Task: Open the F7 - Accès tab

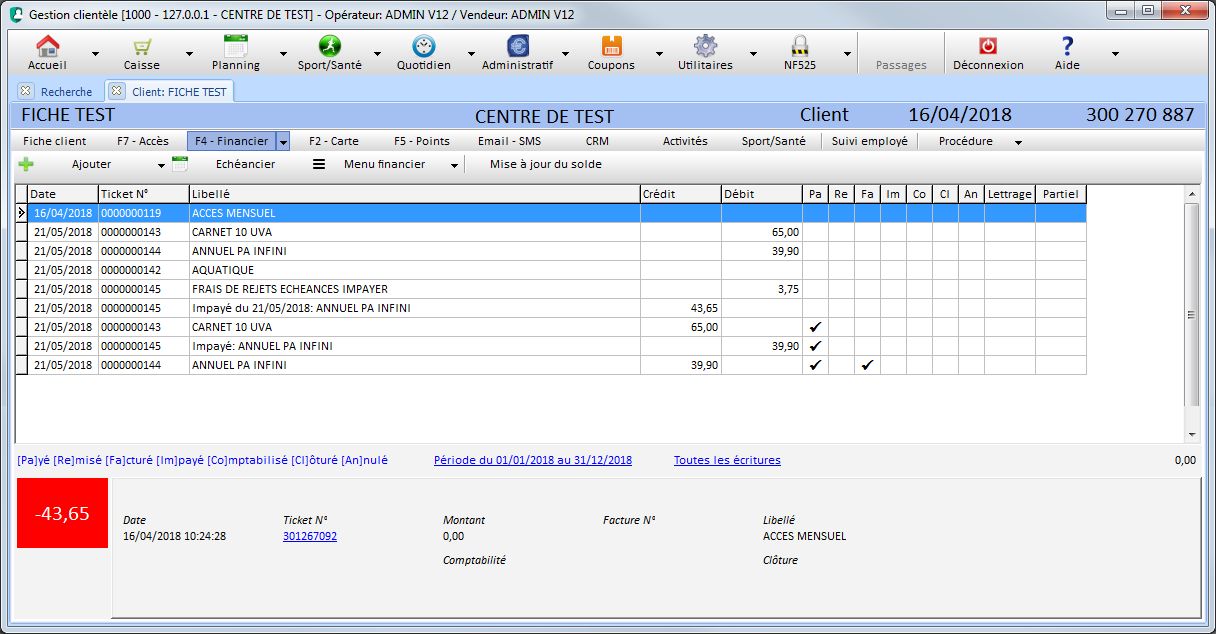Action: (143, 141)
